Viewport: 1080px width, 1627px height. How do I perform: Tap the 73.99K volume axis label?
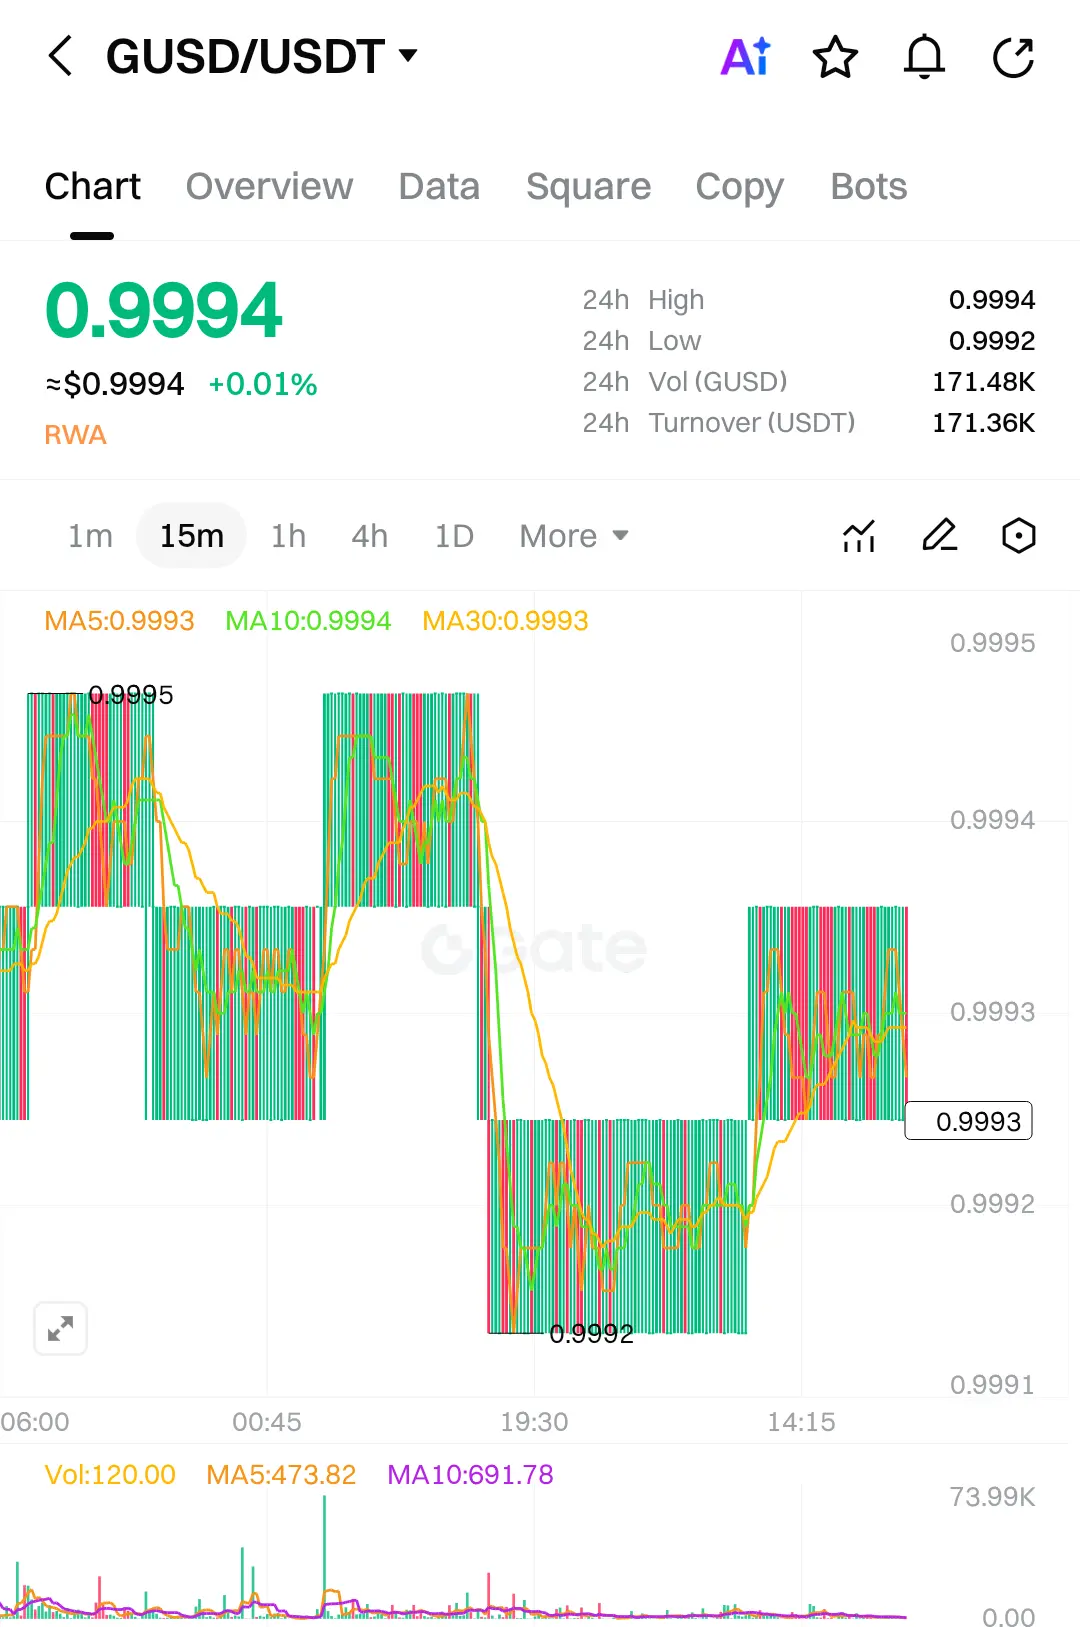pyautogui.click(x=992, y=1497)
